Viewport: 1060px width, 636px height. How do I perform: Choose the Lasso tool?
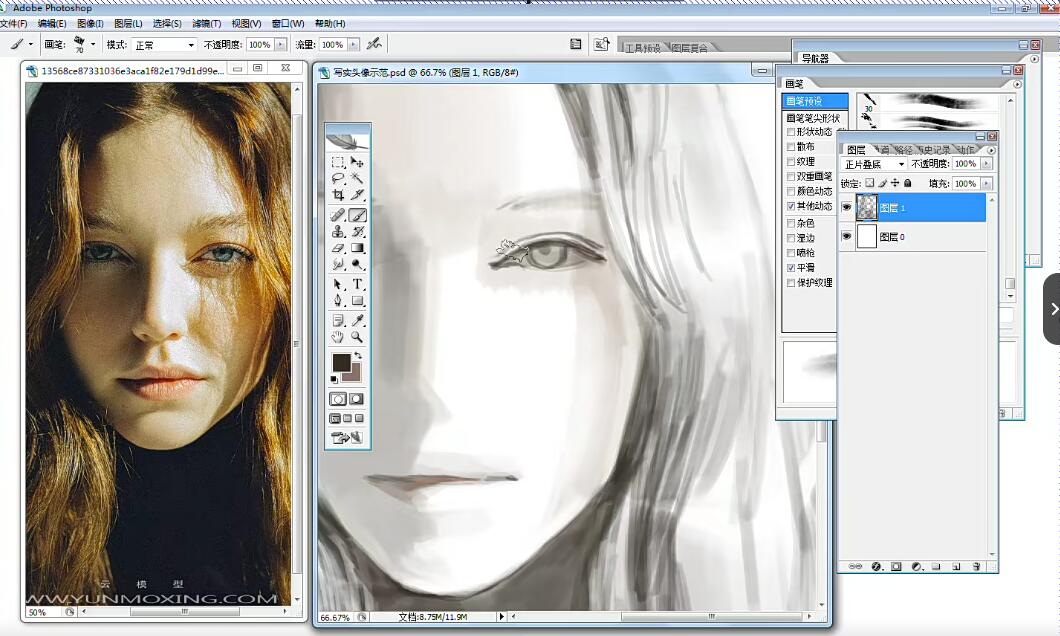(338, 178)
